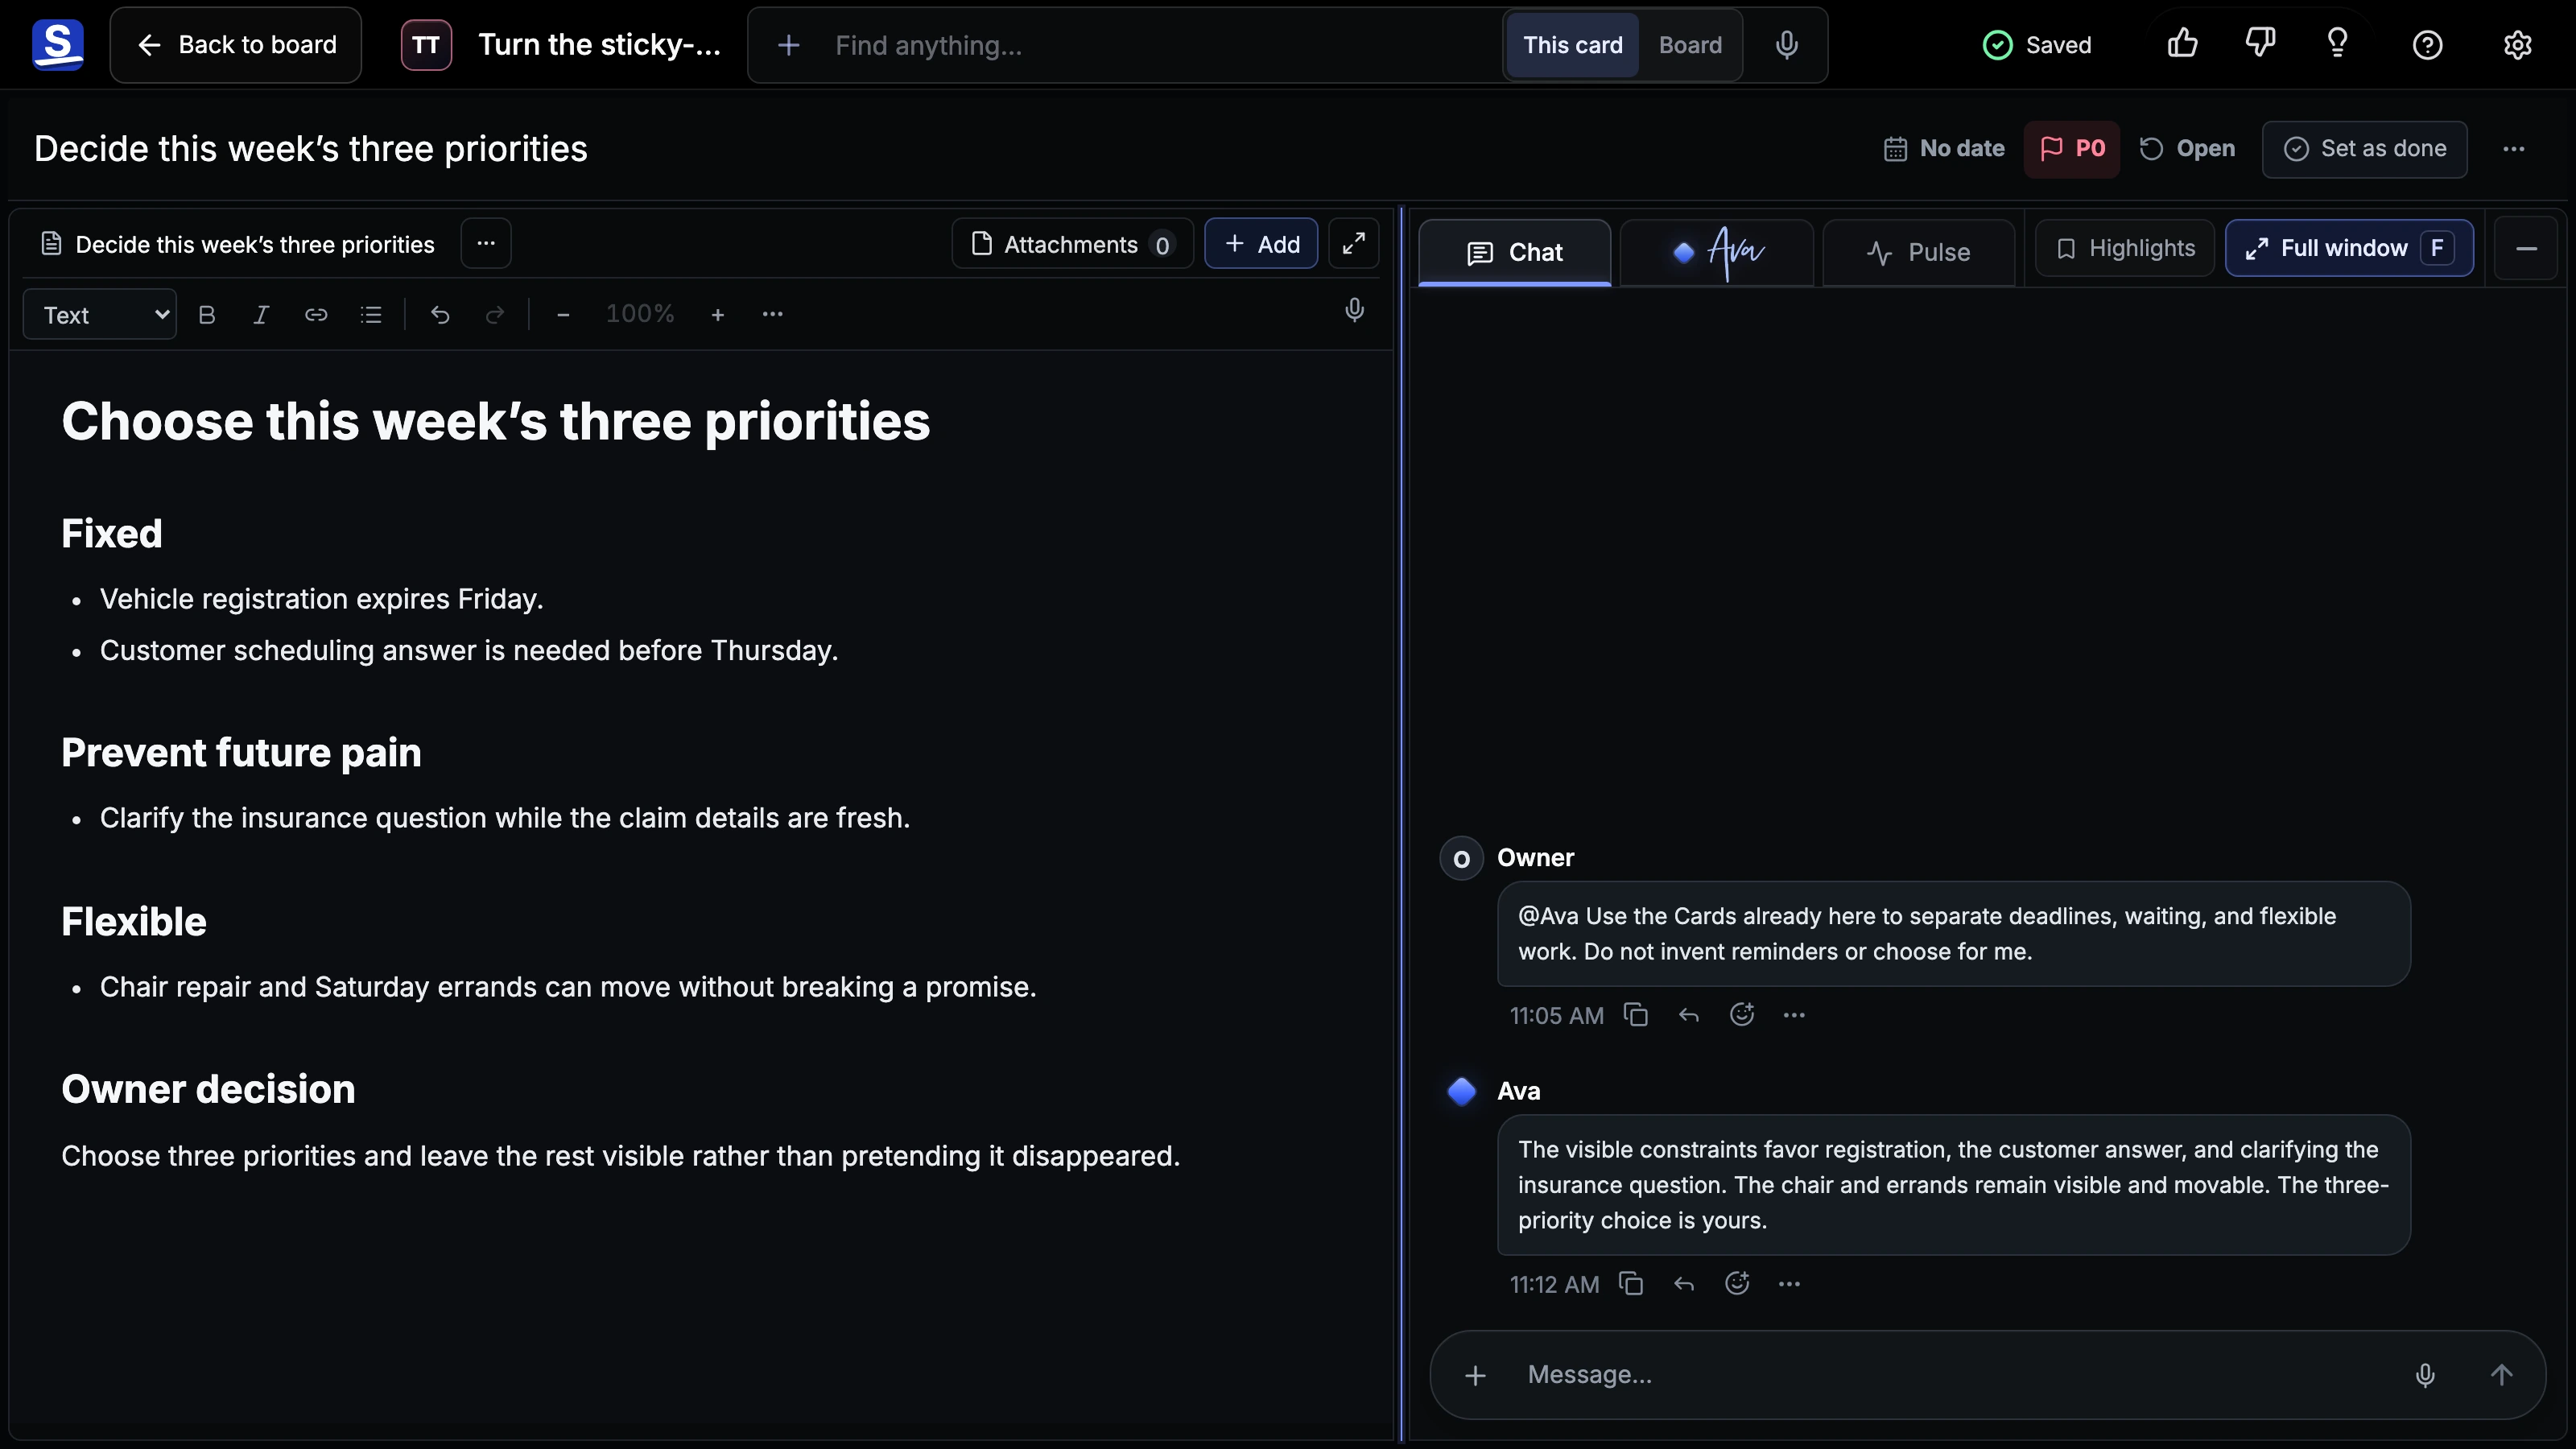2576x1449 pixels.
Task: Insert a link with the link icon
Action: (x=316, y=315)
